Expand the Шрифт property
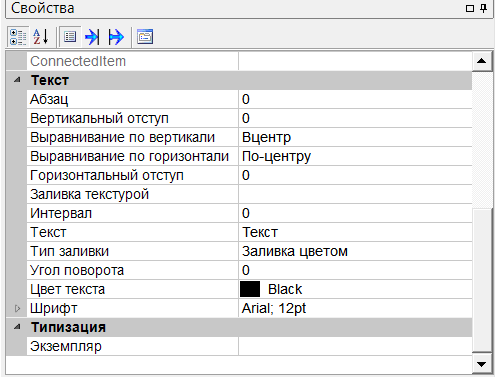 [17, 308]
